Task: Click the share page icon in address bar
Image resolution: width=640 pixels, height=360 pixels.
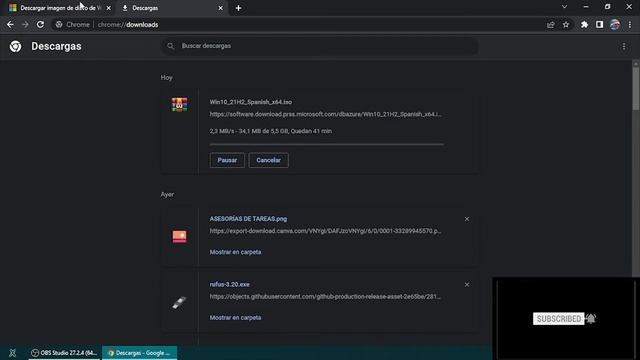Action: pos(551,24)
